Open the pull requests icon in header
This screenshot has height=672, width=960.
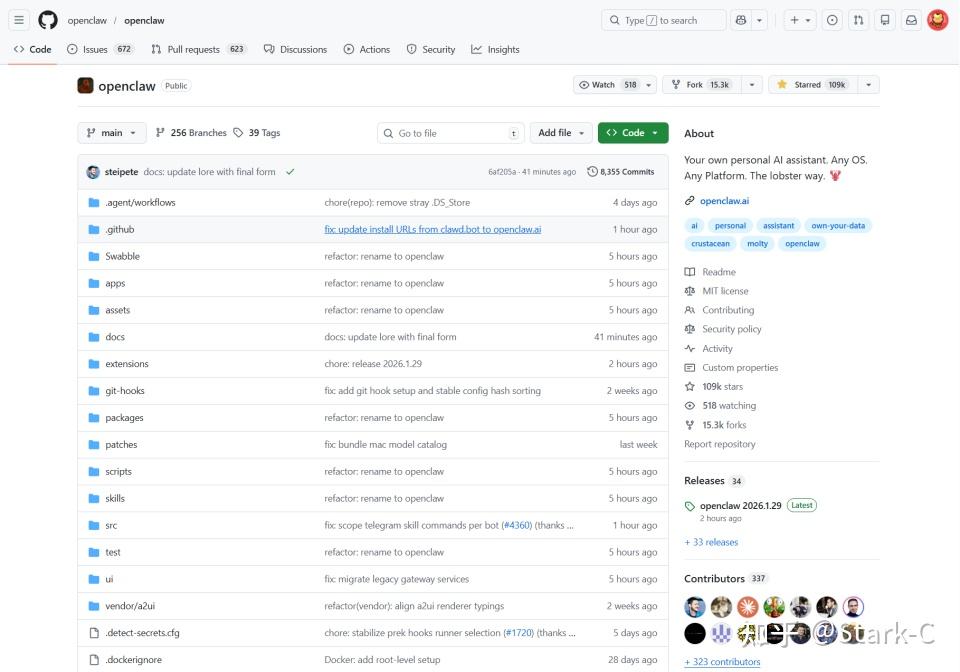(x=858, y=20)
